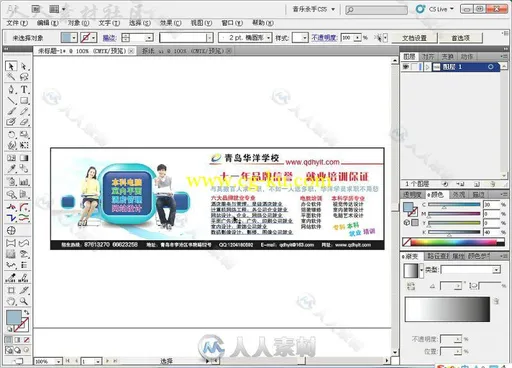Open brush definition '2 pt. 椭圆形' dropdown
512x368 pixels.
268,38
